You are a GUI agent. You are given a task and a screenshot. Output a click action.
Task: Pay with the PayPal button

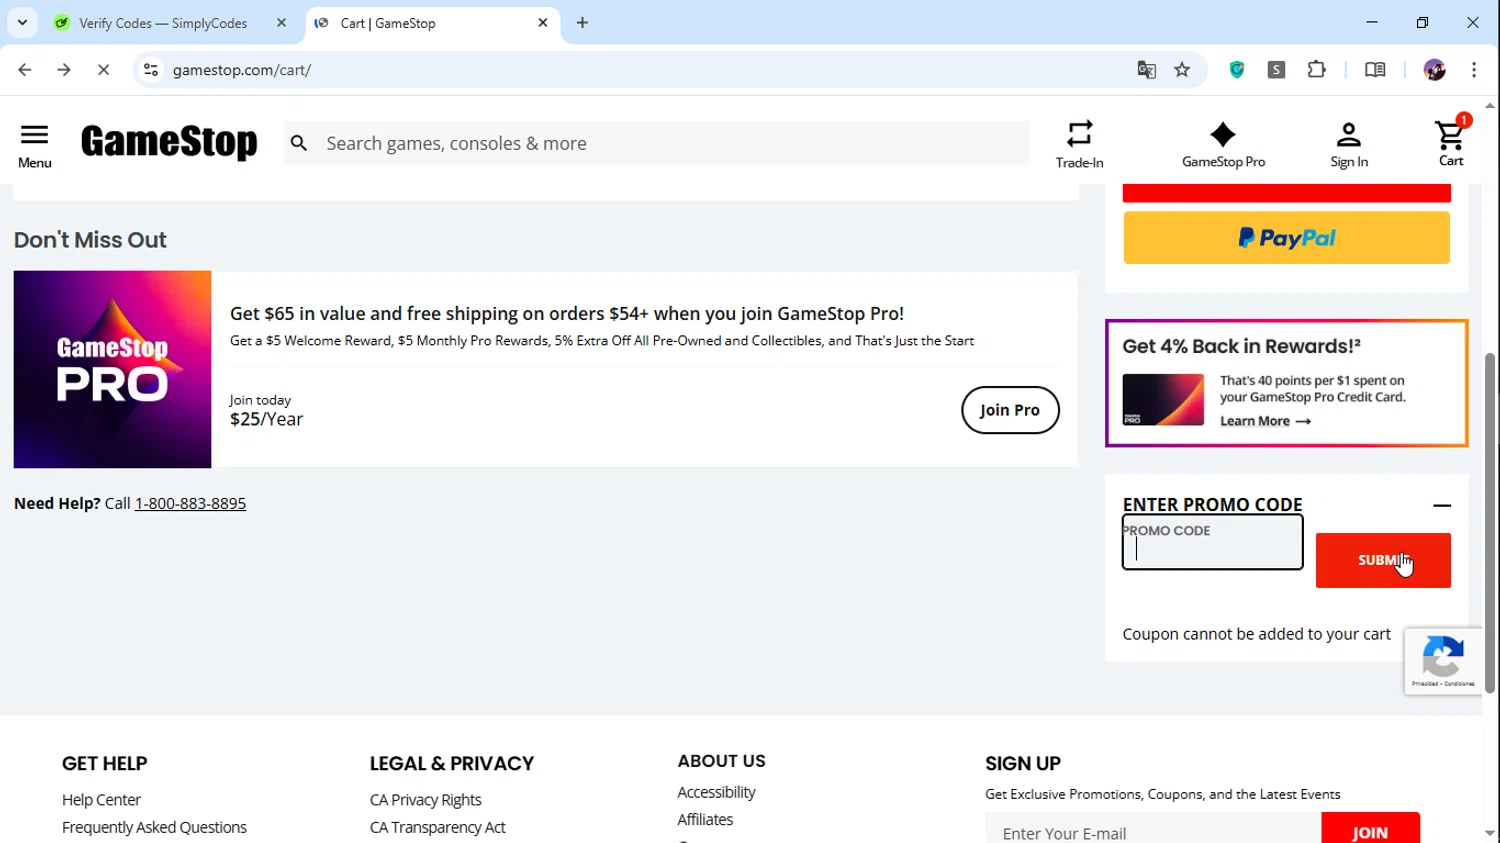pyautogui.click(x=1286, y=238)
